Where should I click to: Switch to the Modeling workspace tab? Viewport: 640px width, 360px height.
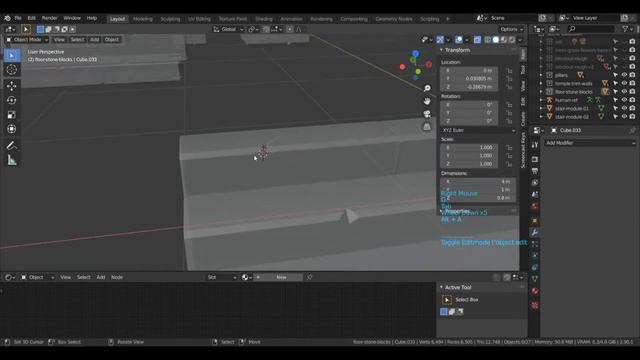click(x=142, y=19)
